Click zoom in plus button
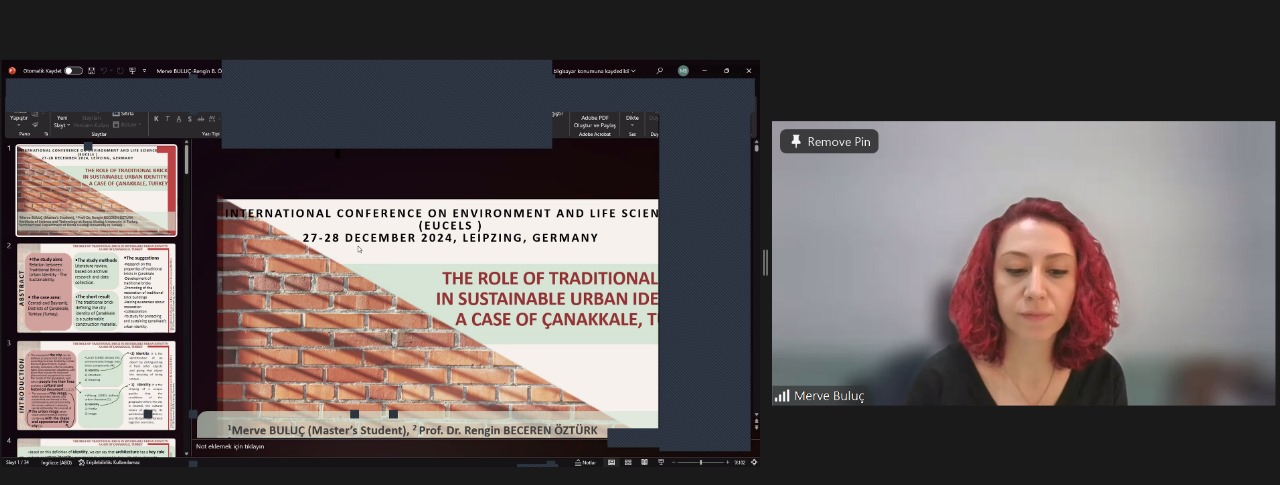Image resolution: width=1280 pixels, height=485 pixels. click(x=728, y=462)
